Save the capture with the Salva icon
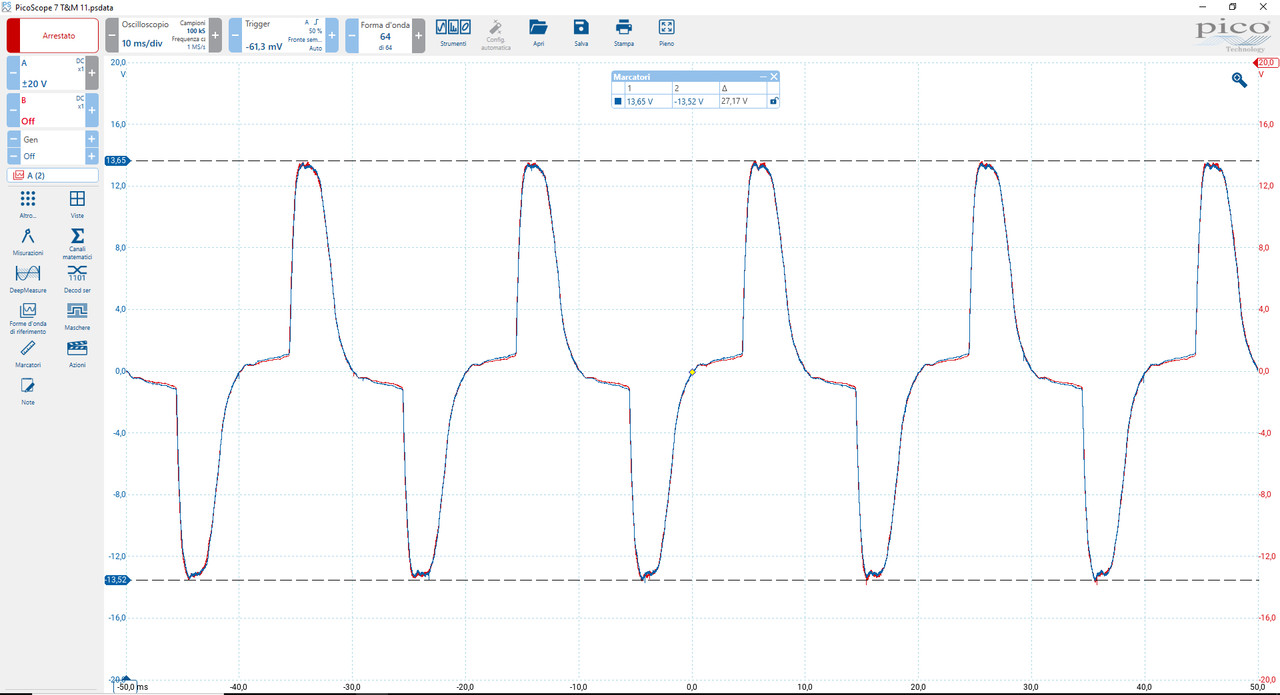The height and width of the screenshot is (695, 1280). (581, 32)
